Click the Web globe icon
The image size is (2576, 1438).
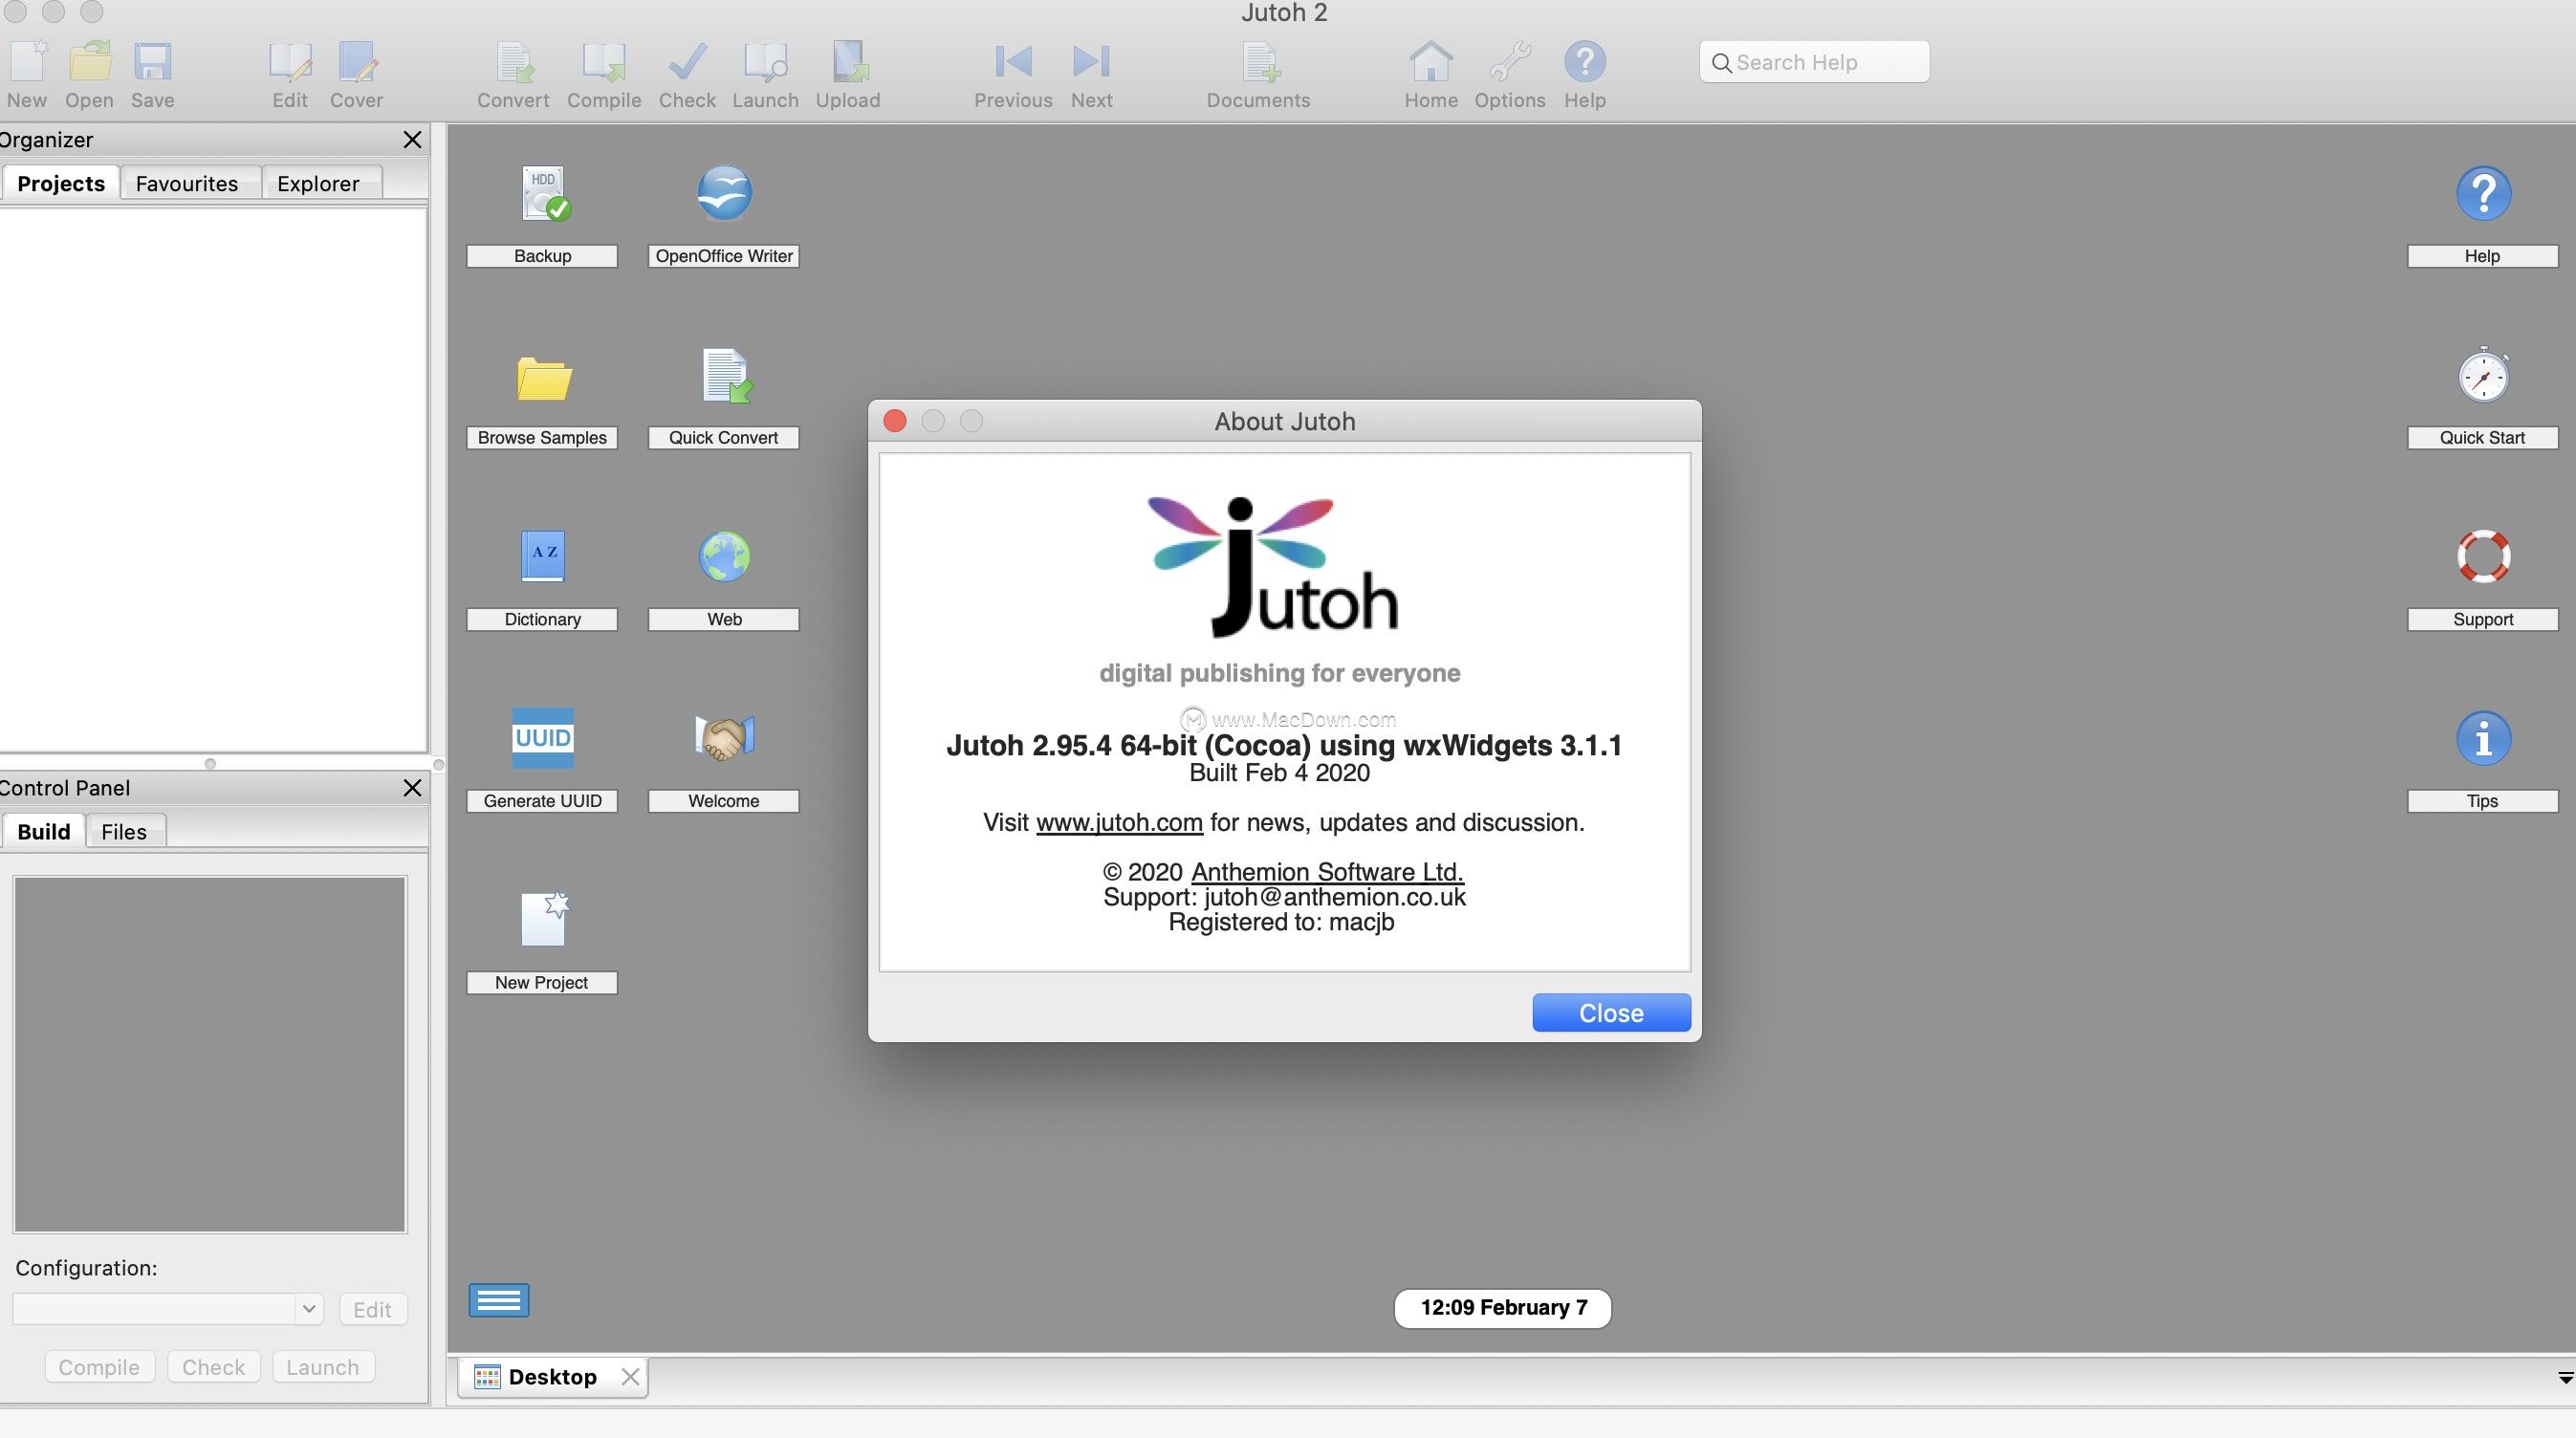coord(724,556)
